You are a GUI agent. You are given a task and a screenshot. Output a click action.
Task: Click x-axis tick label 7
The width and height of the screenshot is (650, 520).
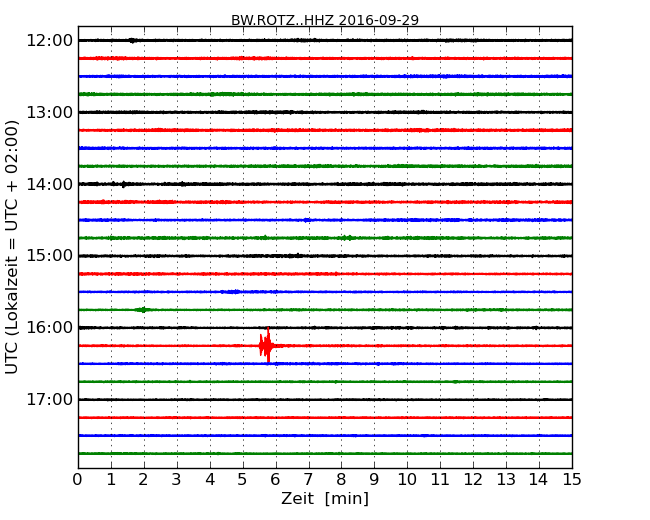coord(308,480)
